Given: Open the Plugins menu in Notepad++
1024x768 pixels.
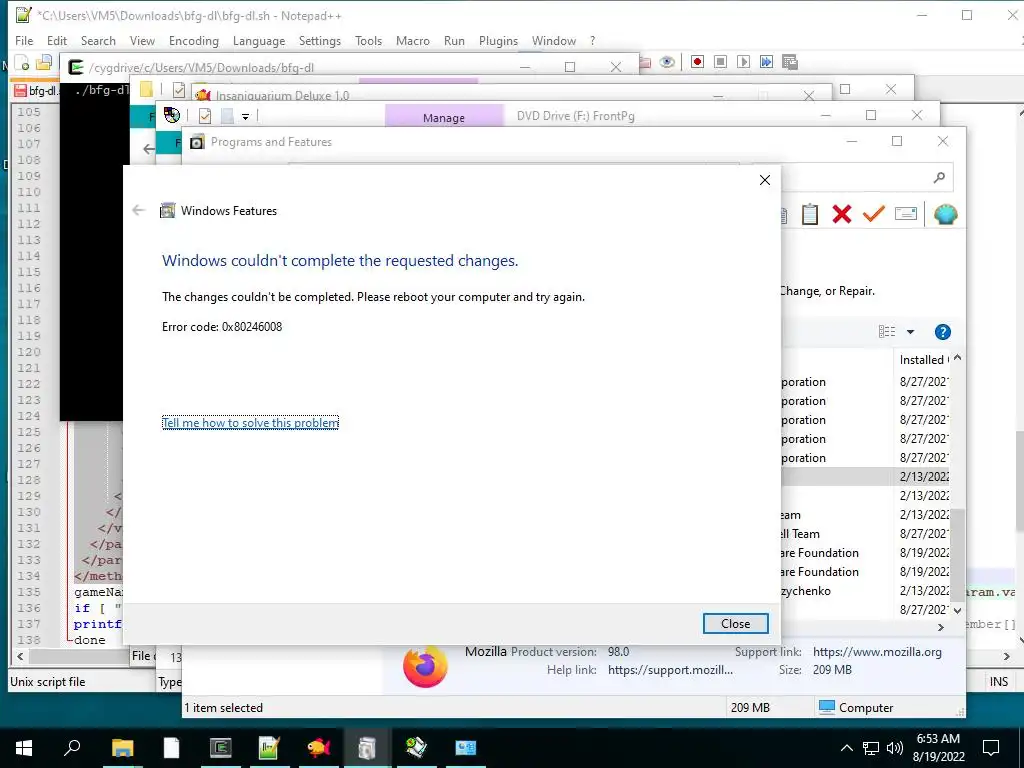Looking at the screenshot, I should point(498,40).
